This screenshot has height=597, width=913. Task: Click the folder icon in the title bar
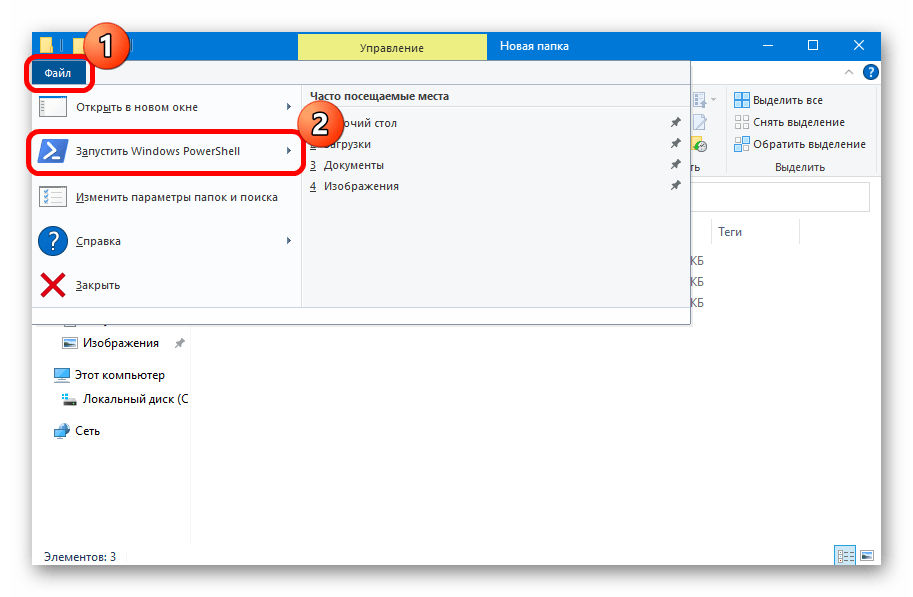(47, 45)
